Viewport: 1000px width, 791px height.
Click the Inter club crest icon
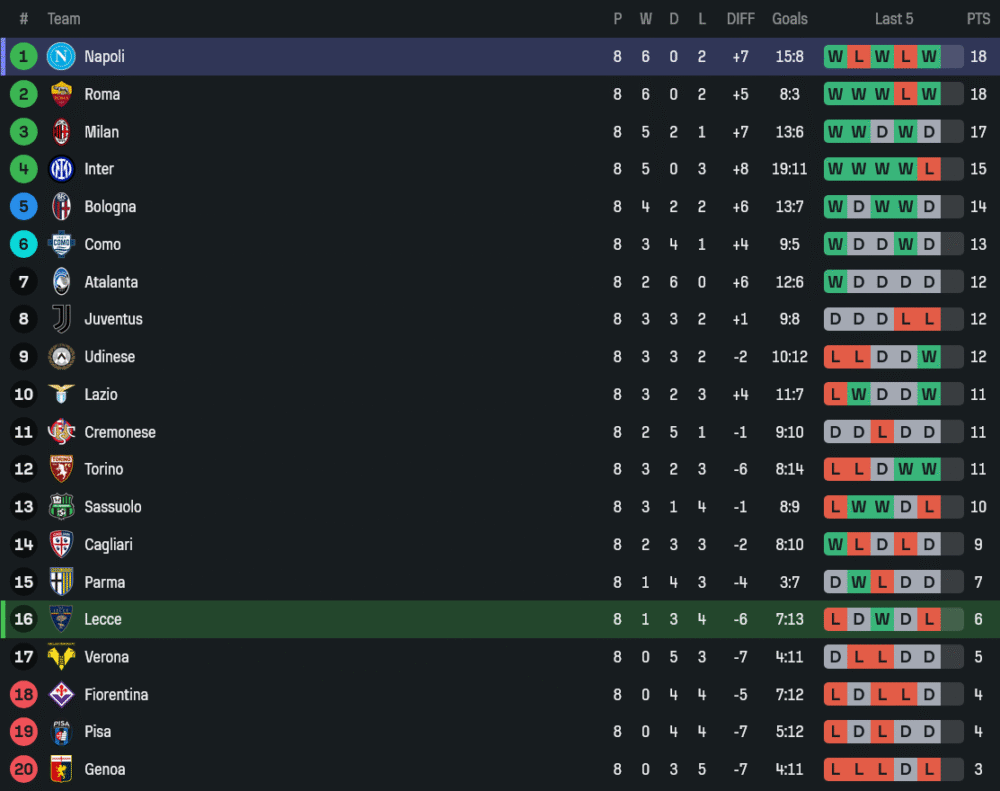point(61,169)
